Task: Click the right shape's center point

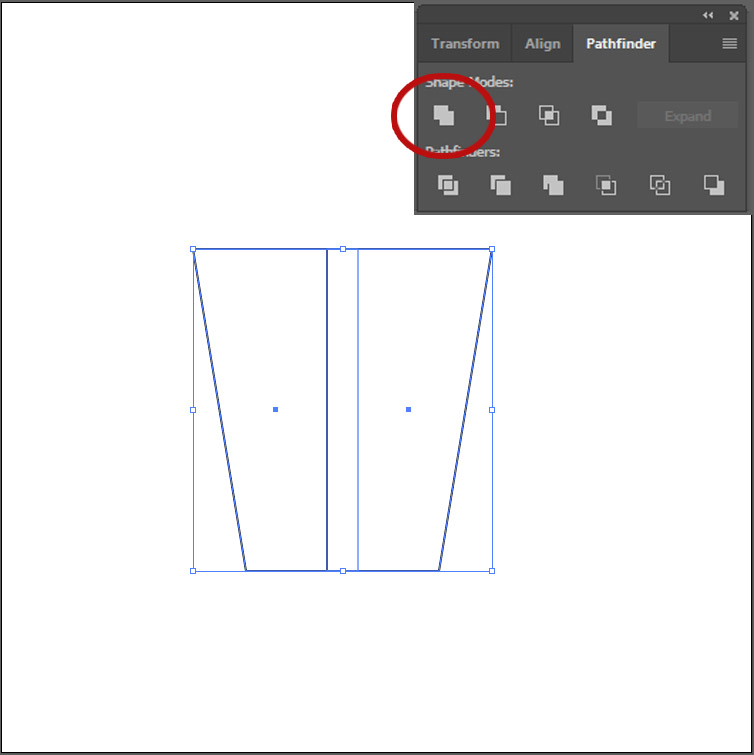Action: coord(408,409)
